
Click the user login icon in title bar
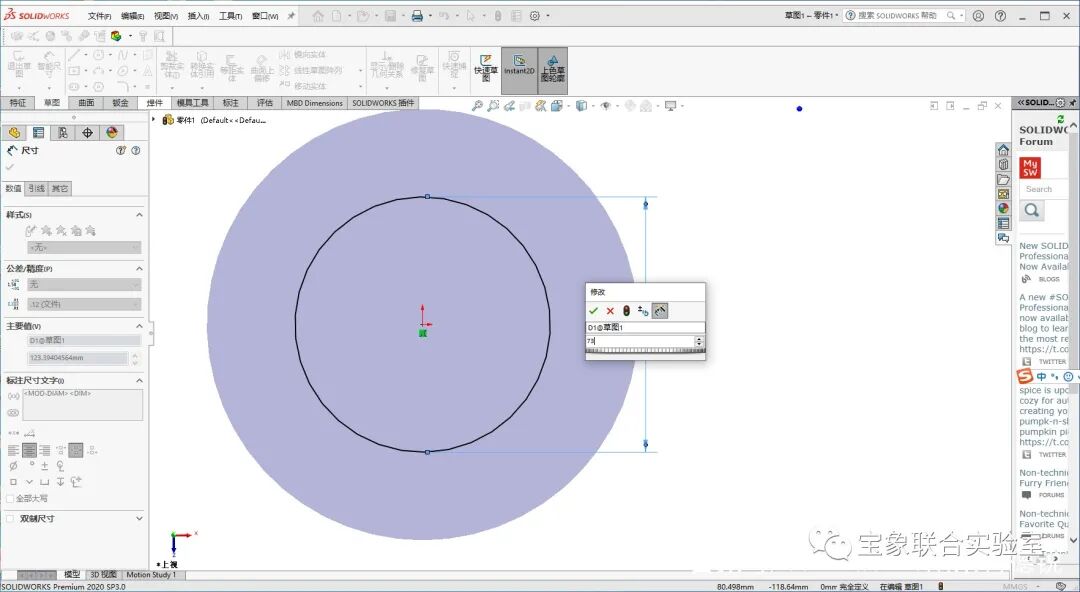(978, 16)
